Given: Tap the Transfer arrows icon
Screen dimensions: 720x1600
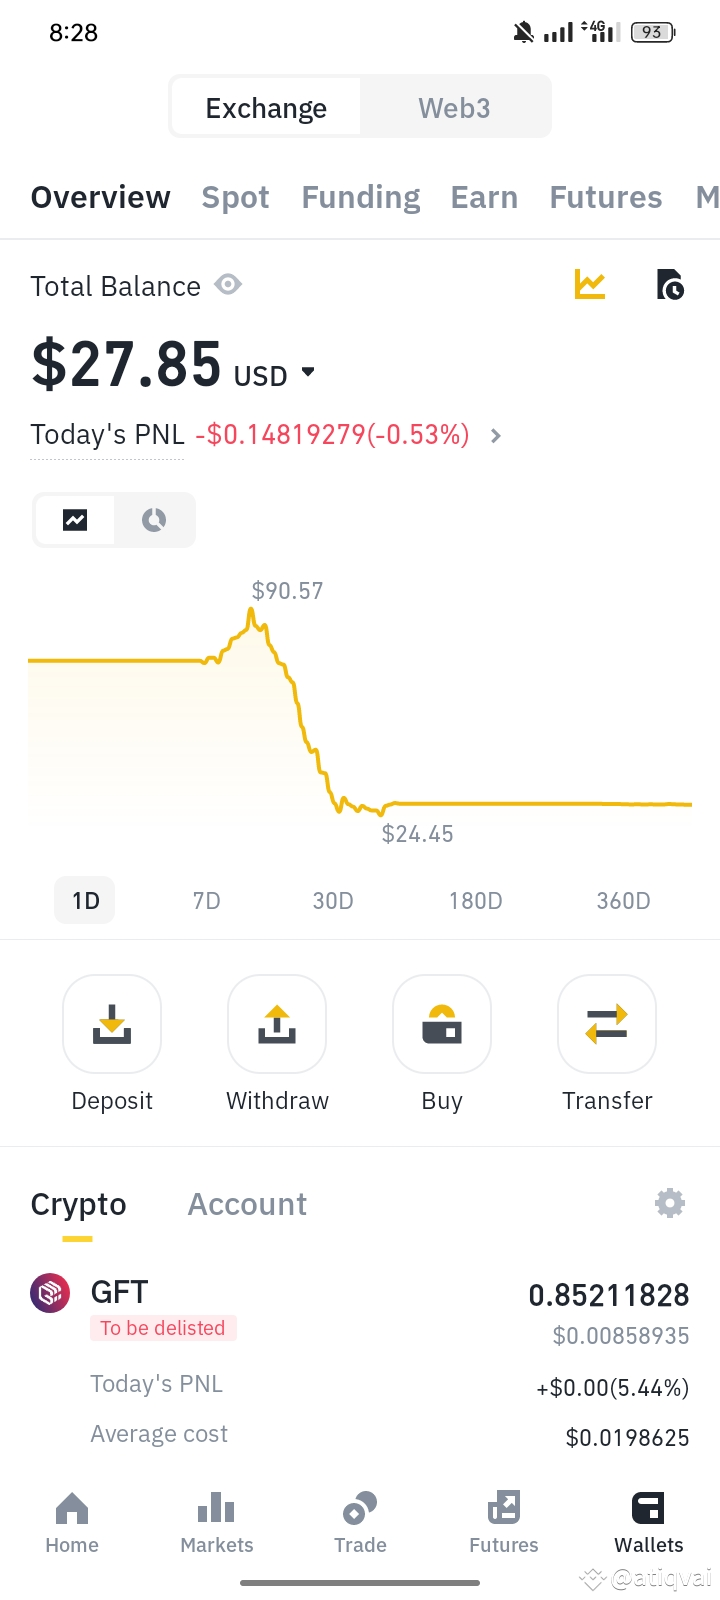Looking at the screenshot, I should 607,1024.
